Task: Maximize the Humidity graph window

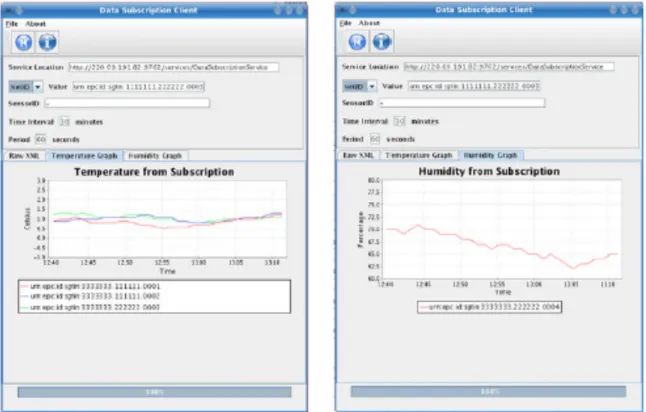Action: pos(624,9)
